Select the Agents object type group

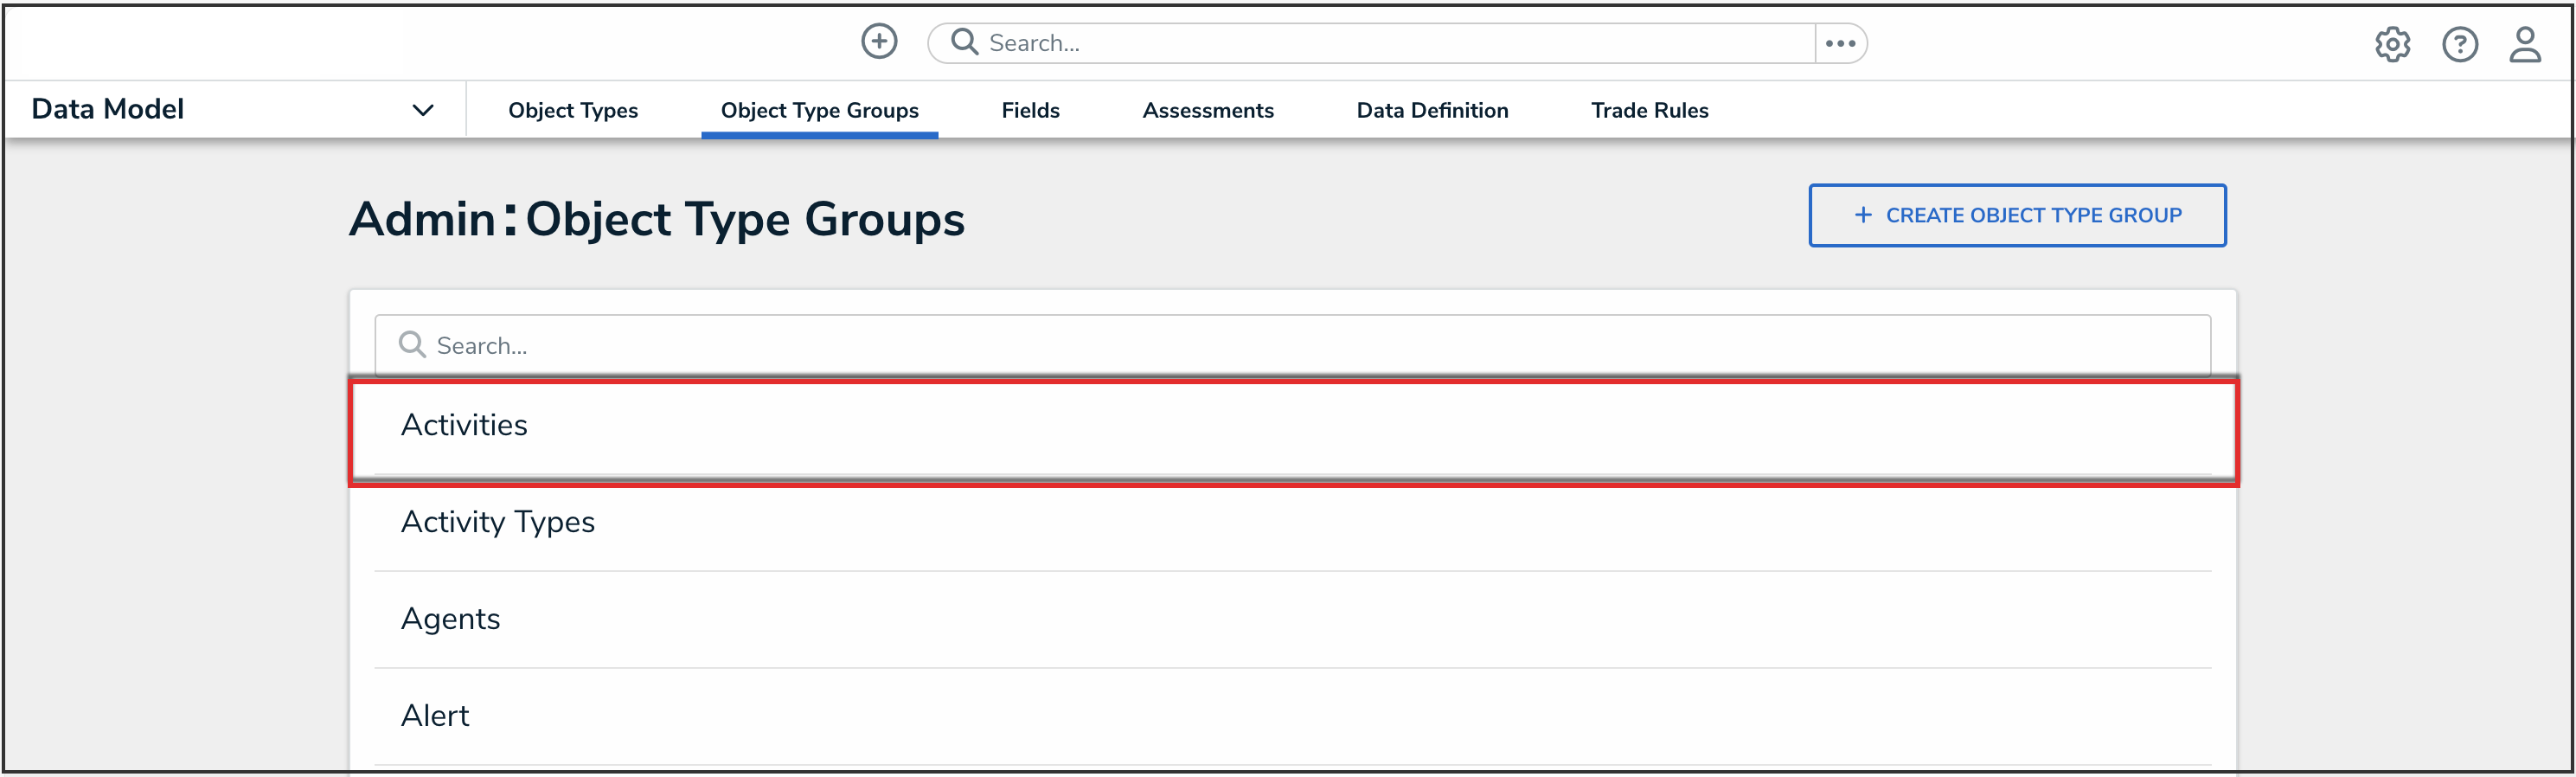pos(451,619)
